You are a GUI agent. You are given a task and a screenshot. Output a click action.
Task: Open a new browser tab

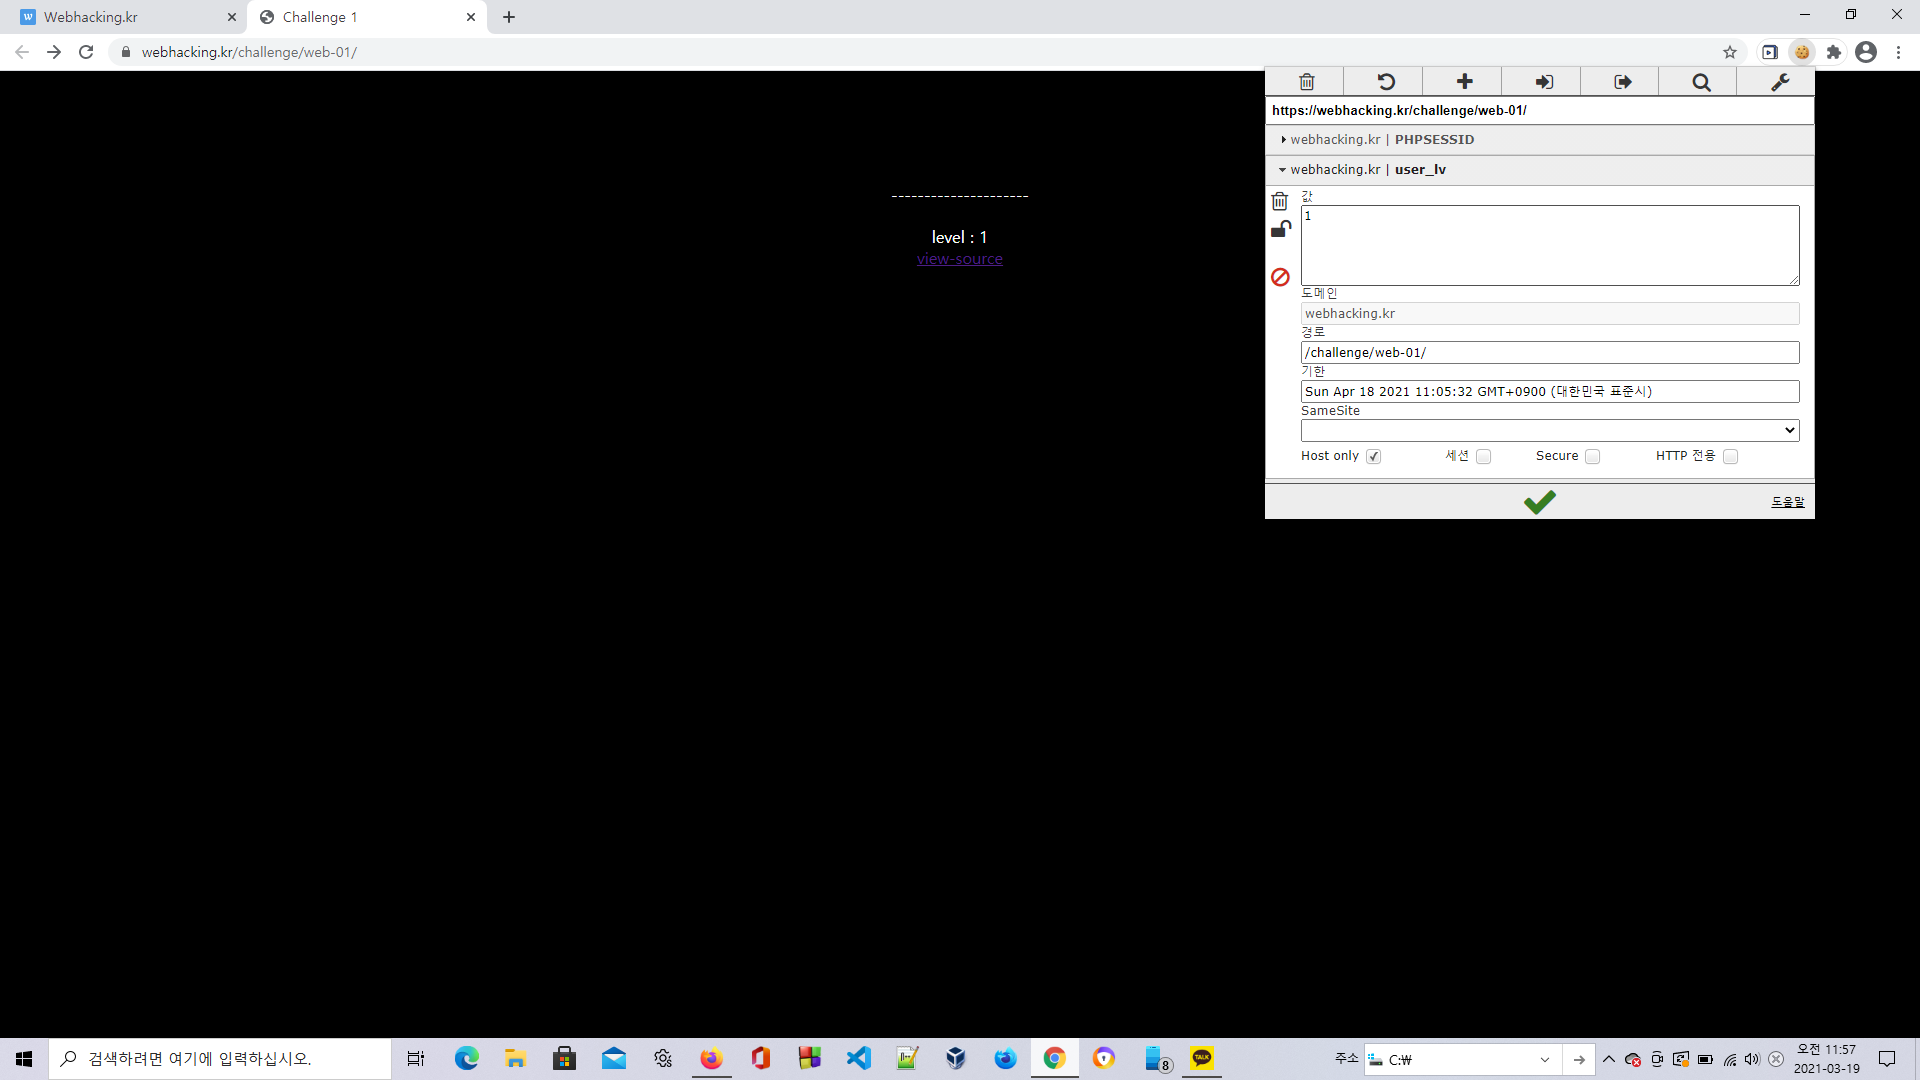click(x=509, y=17)
